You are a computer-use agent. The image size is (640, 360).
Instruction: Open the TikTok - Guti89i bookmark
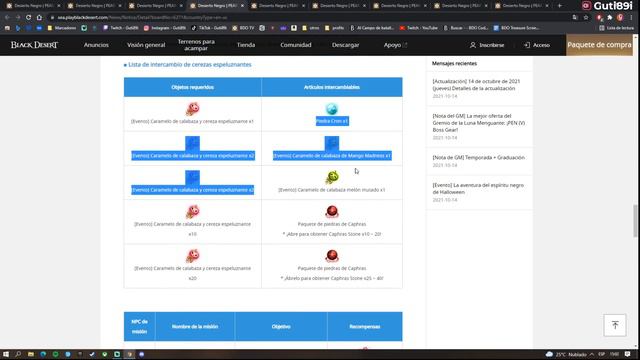[209, 28]
